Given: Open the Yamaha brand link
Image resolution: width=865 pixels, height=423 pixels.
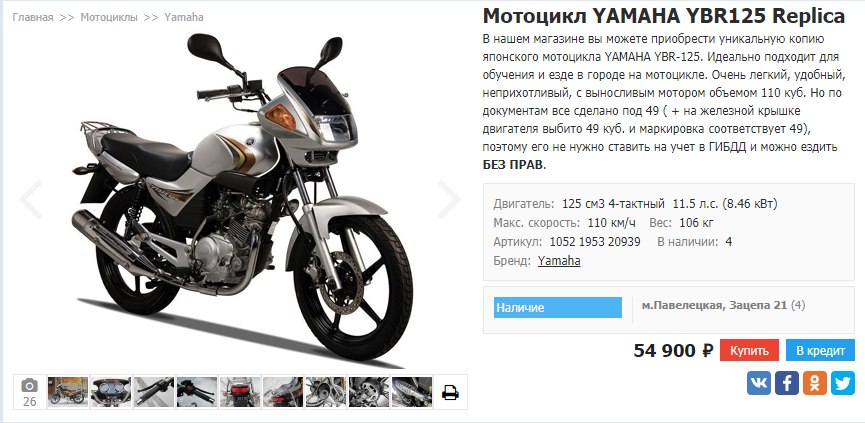Looking at the screenshot, I should [x=559, y=260].
